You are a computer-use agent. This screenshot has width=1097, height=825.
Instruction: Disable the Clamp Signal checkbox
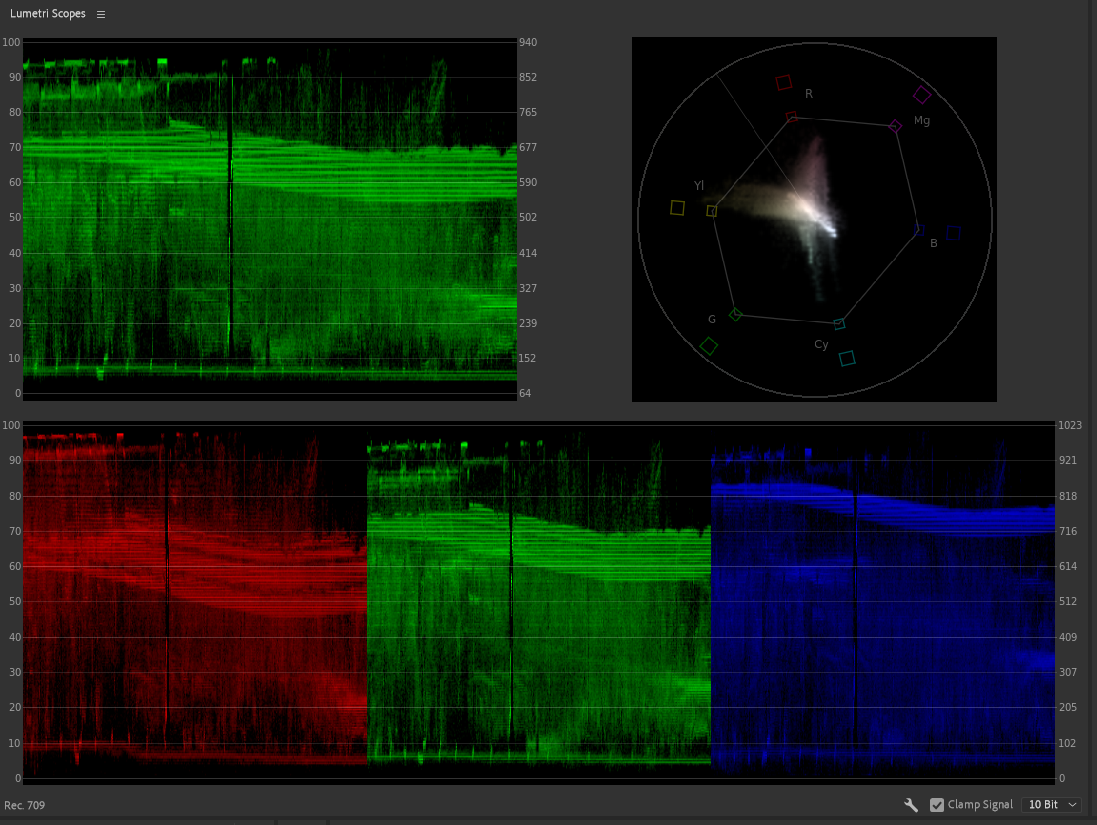pyautogui.click(x=937, y=804)
